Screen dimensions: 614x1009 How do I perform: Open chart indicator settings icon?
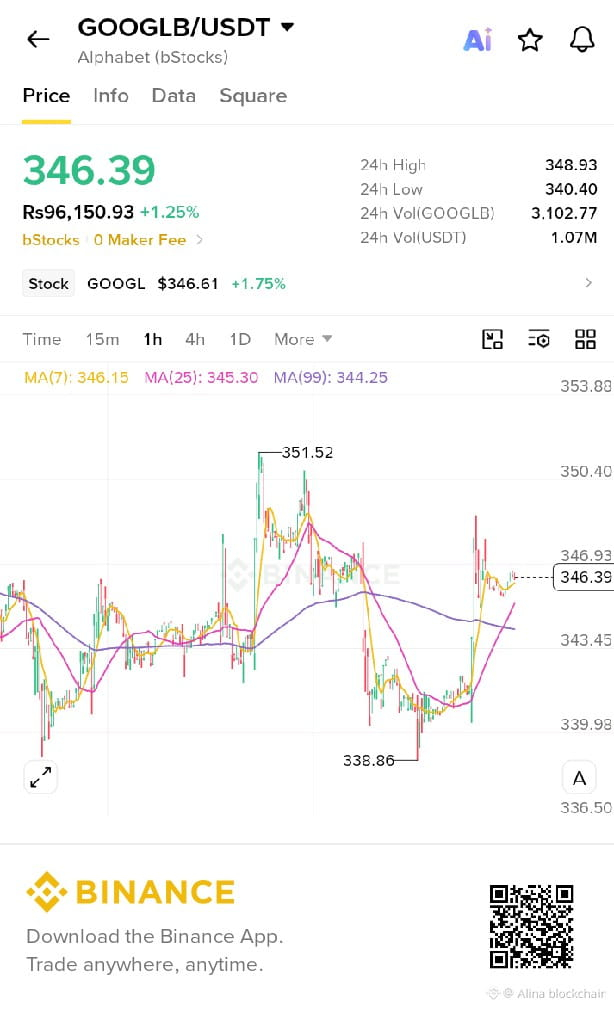[539, 339]
